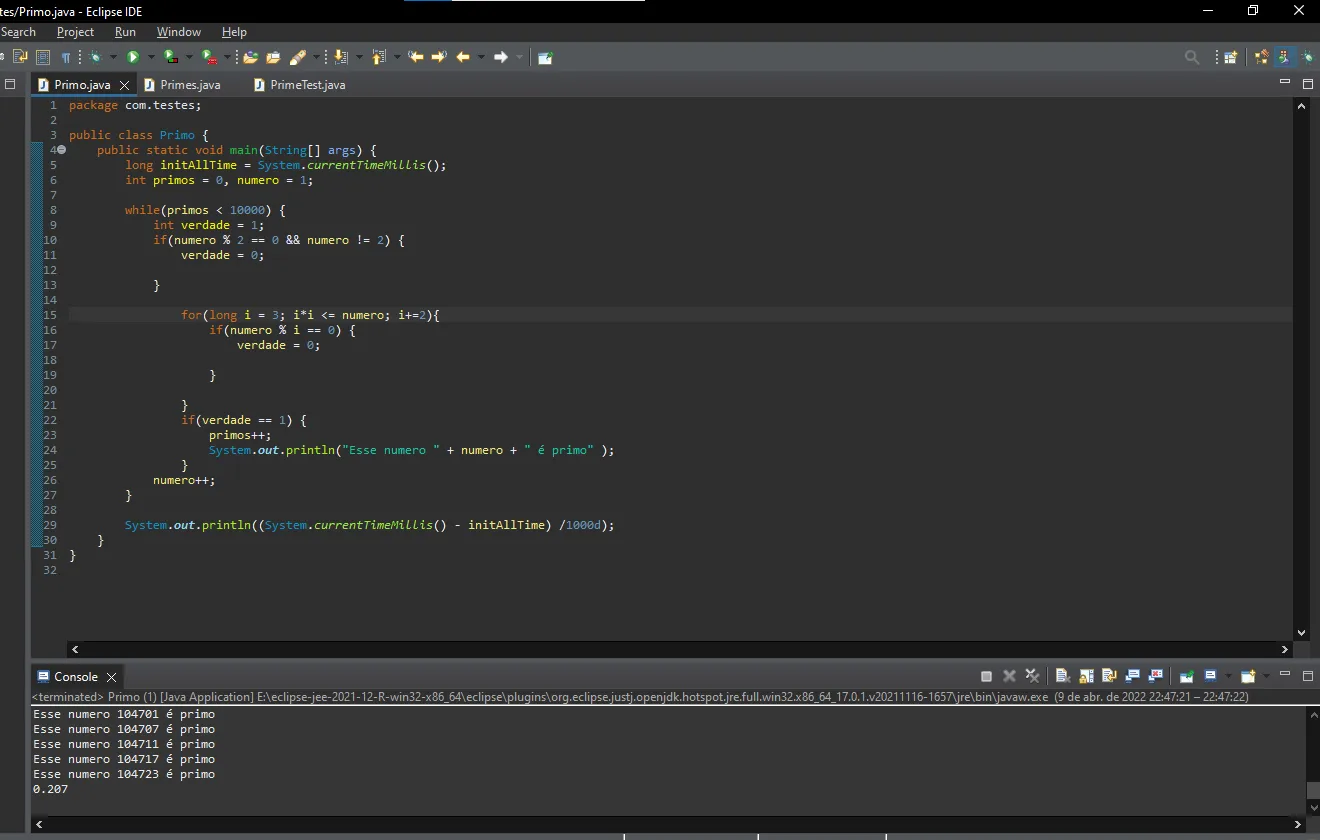Switch to the Primes.java editor tab

point(190,85)
